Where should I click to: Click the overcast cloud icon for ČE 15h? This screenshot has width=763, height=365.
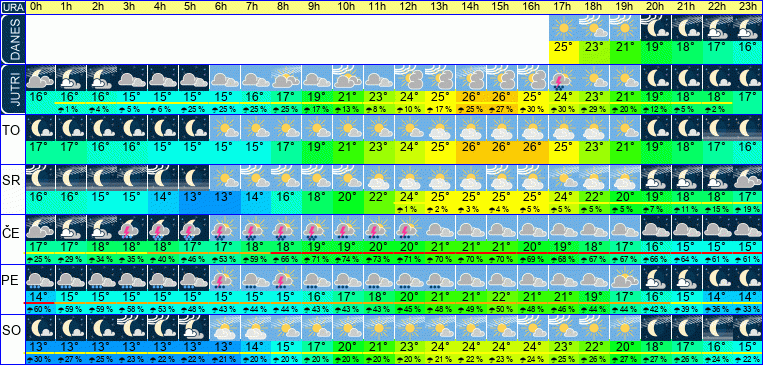[502, 228]
